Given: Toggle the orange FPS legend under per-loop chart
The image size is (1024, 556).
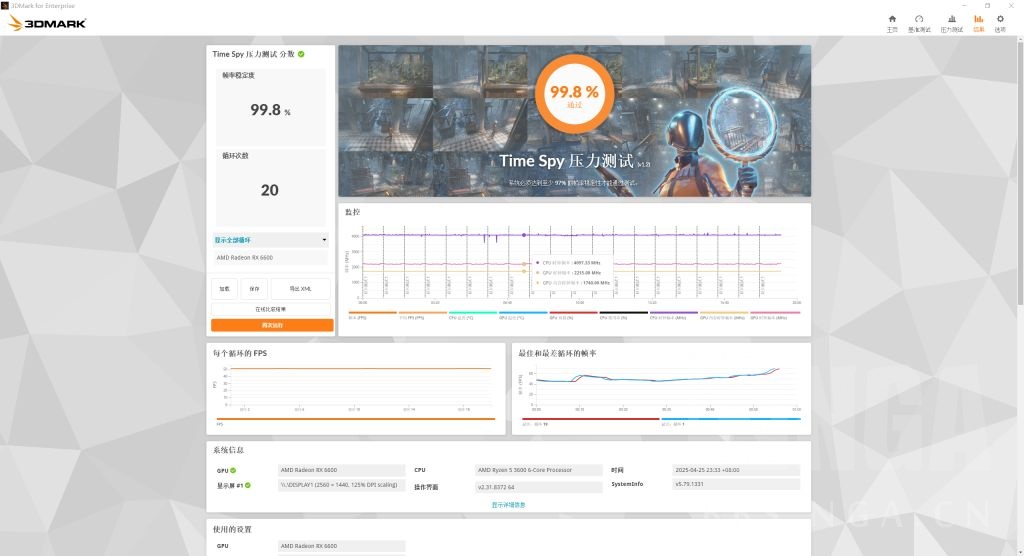Looking at the screenshot, I should click(356, 421).
